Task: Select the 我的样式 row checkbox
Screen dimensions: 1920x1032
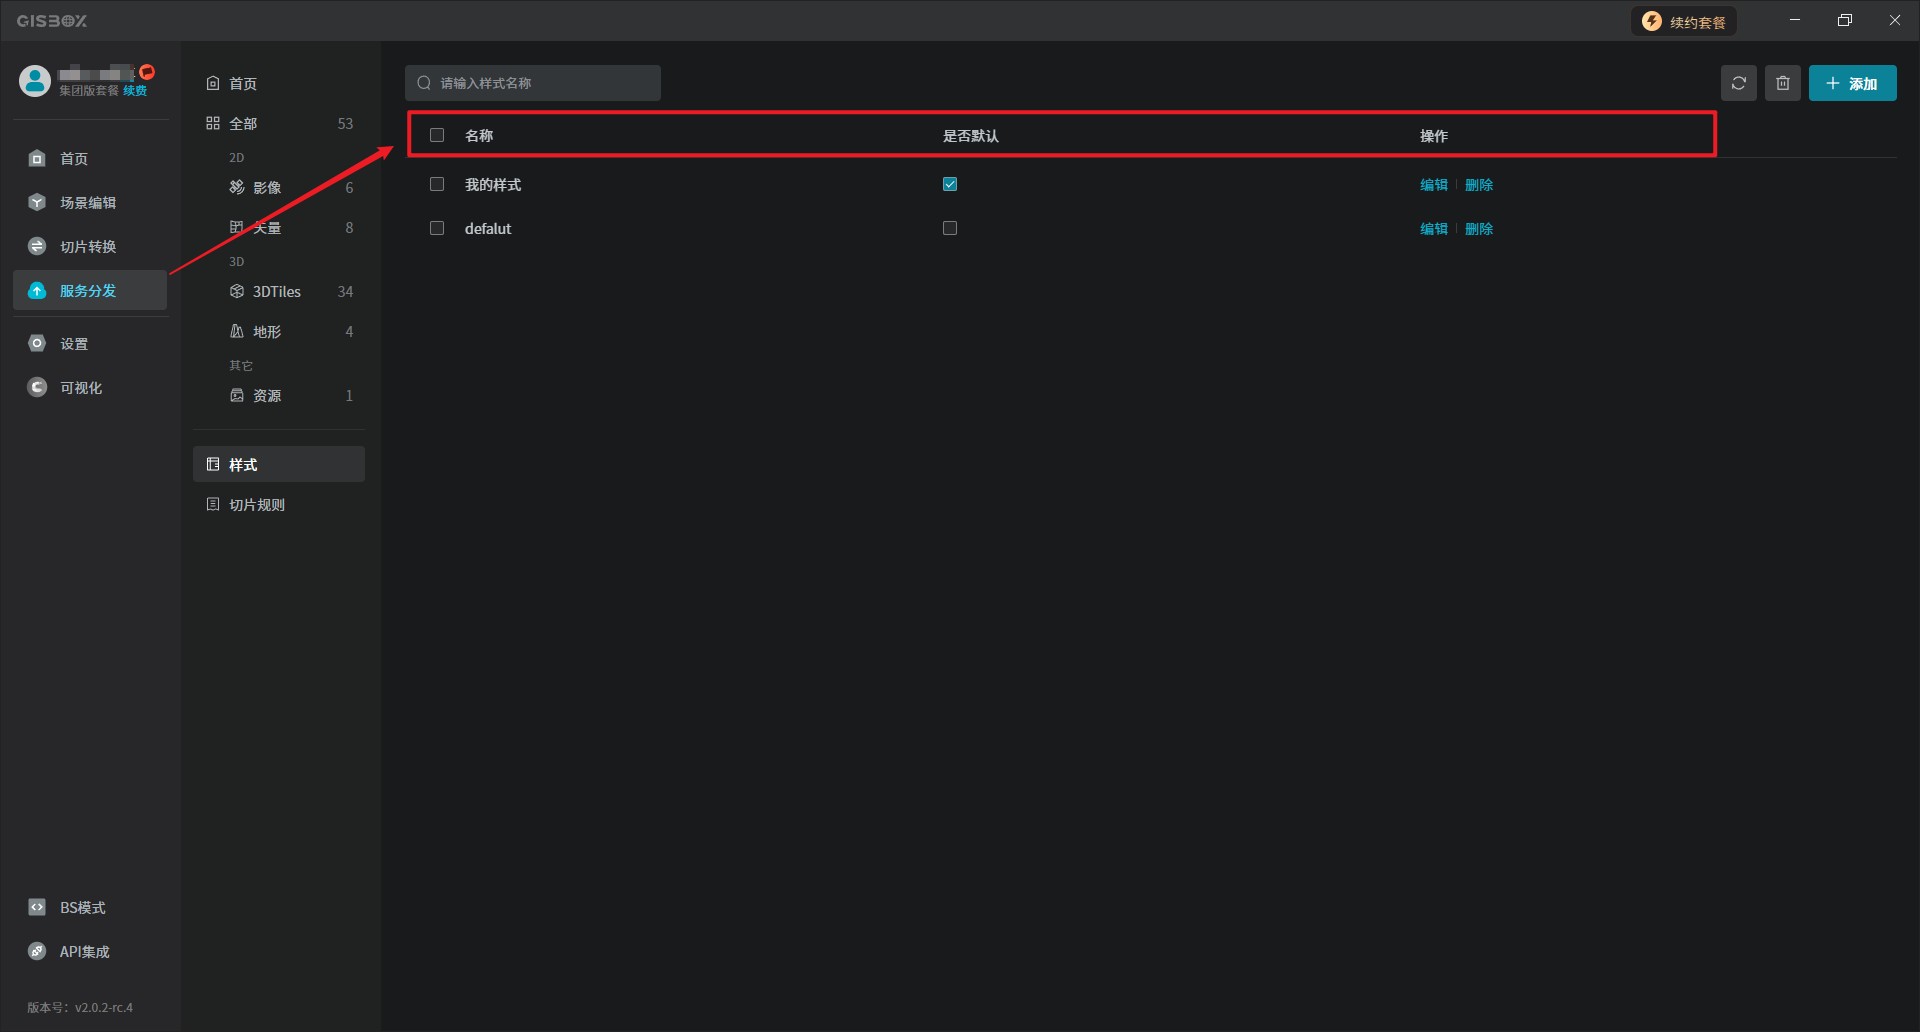Action: coord(437,184)
